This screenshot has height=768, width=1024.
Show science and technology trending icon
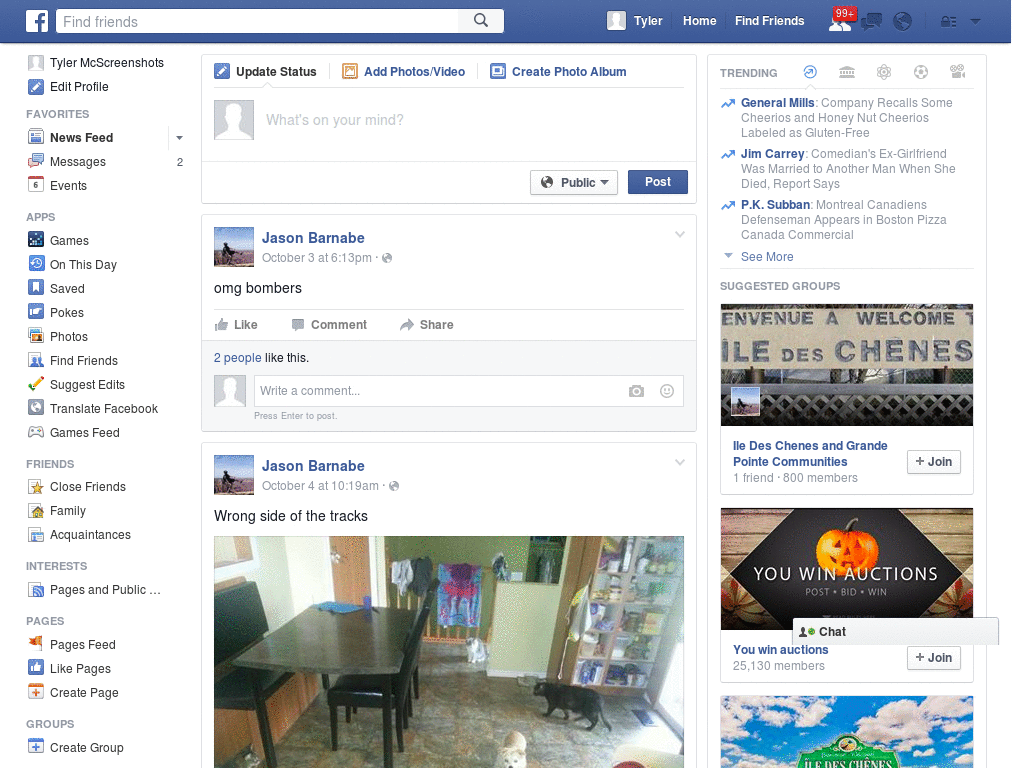pyautogui.click(x=884, y=72)
